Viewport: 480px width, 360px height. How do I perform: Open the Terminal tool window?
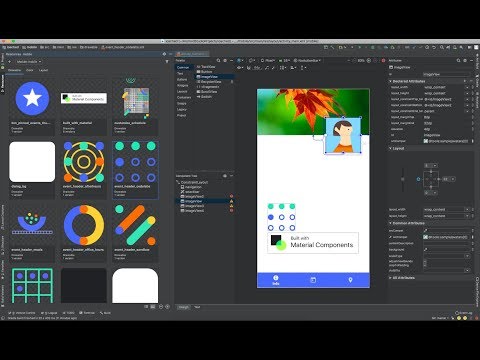pyautogui.click(x=87, y=313)
